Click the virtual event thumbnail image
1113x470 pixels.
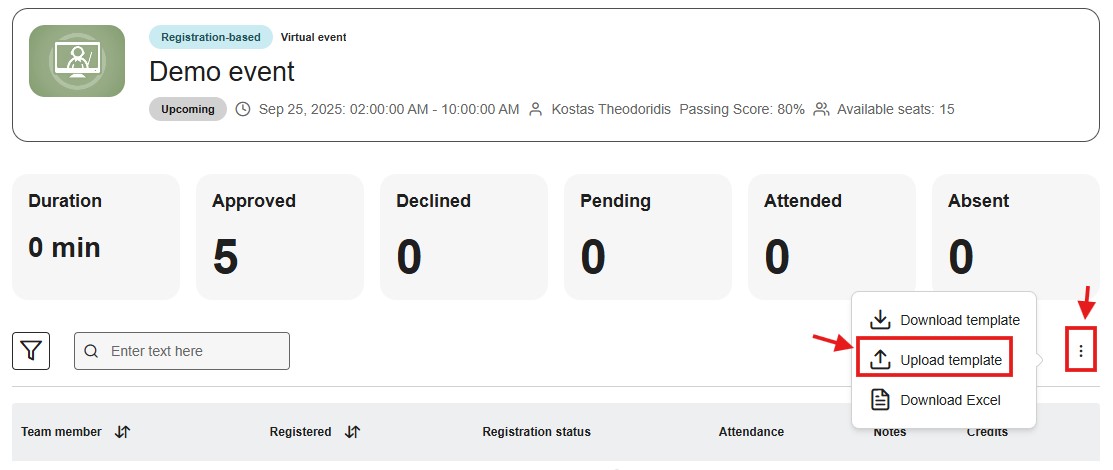coord(77,61)
